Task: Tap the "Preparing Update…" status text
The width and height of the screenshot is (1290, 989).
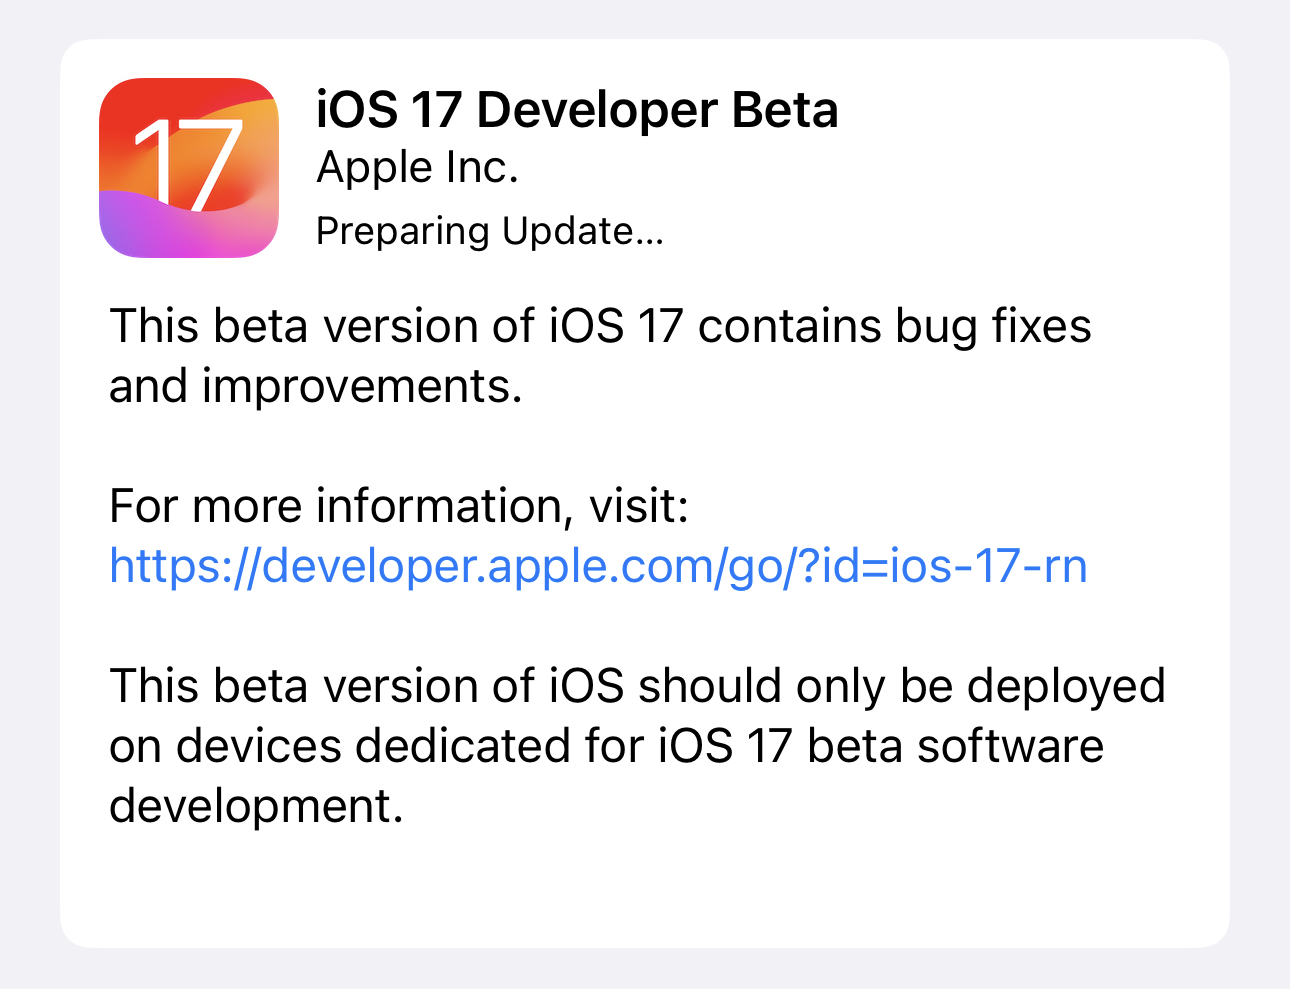Action: pos(489,231)
